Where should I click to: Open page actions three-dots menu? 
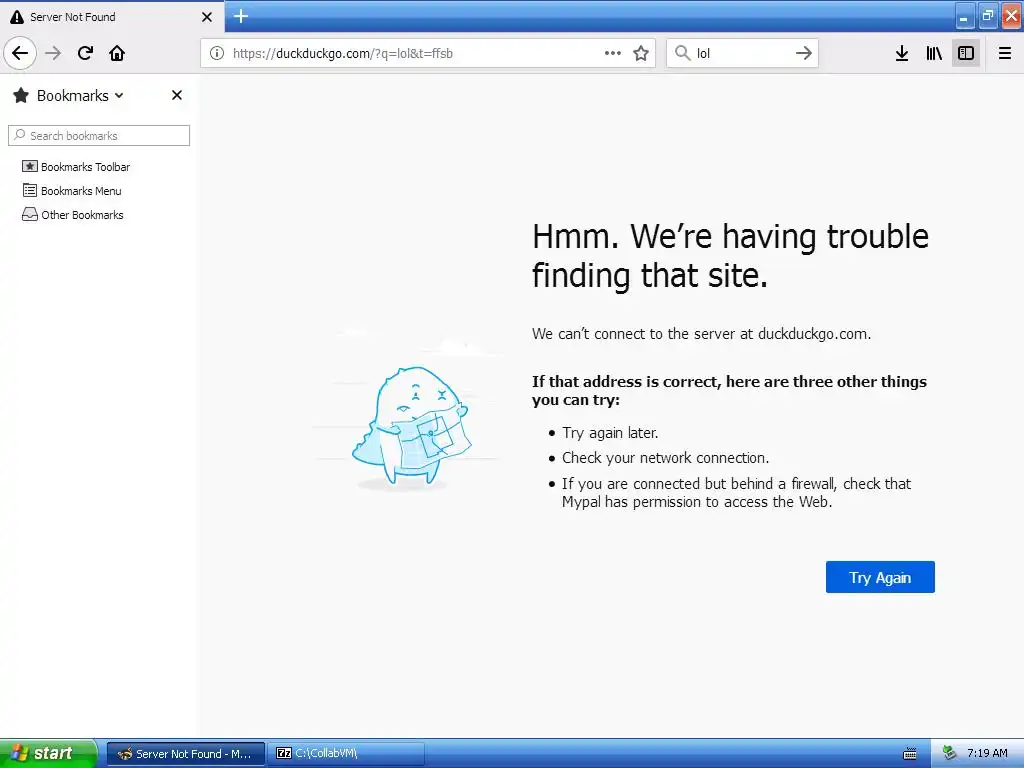point(613,54)
